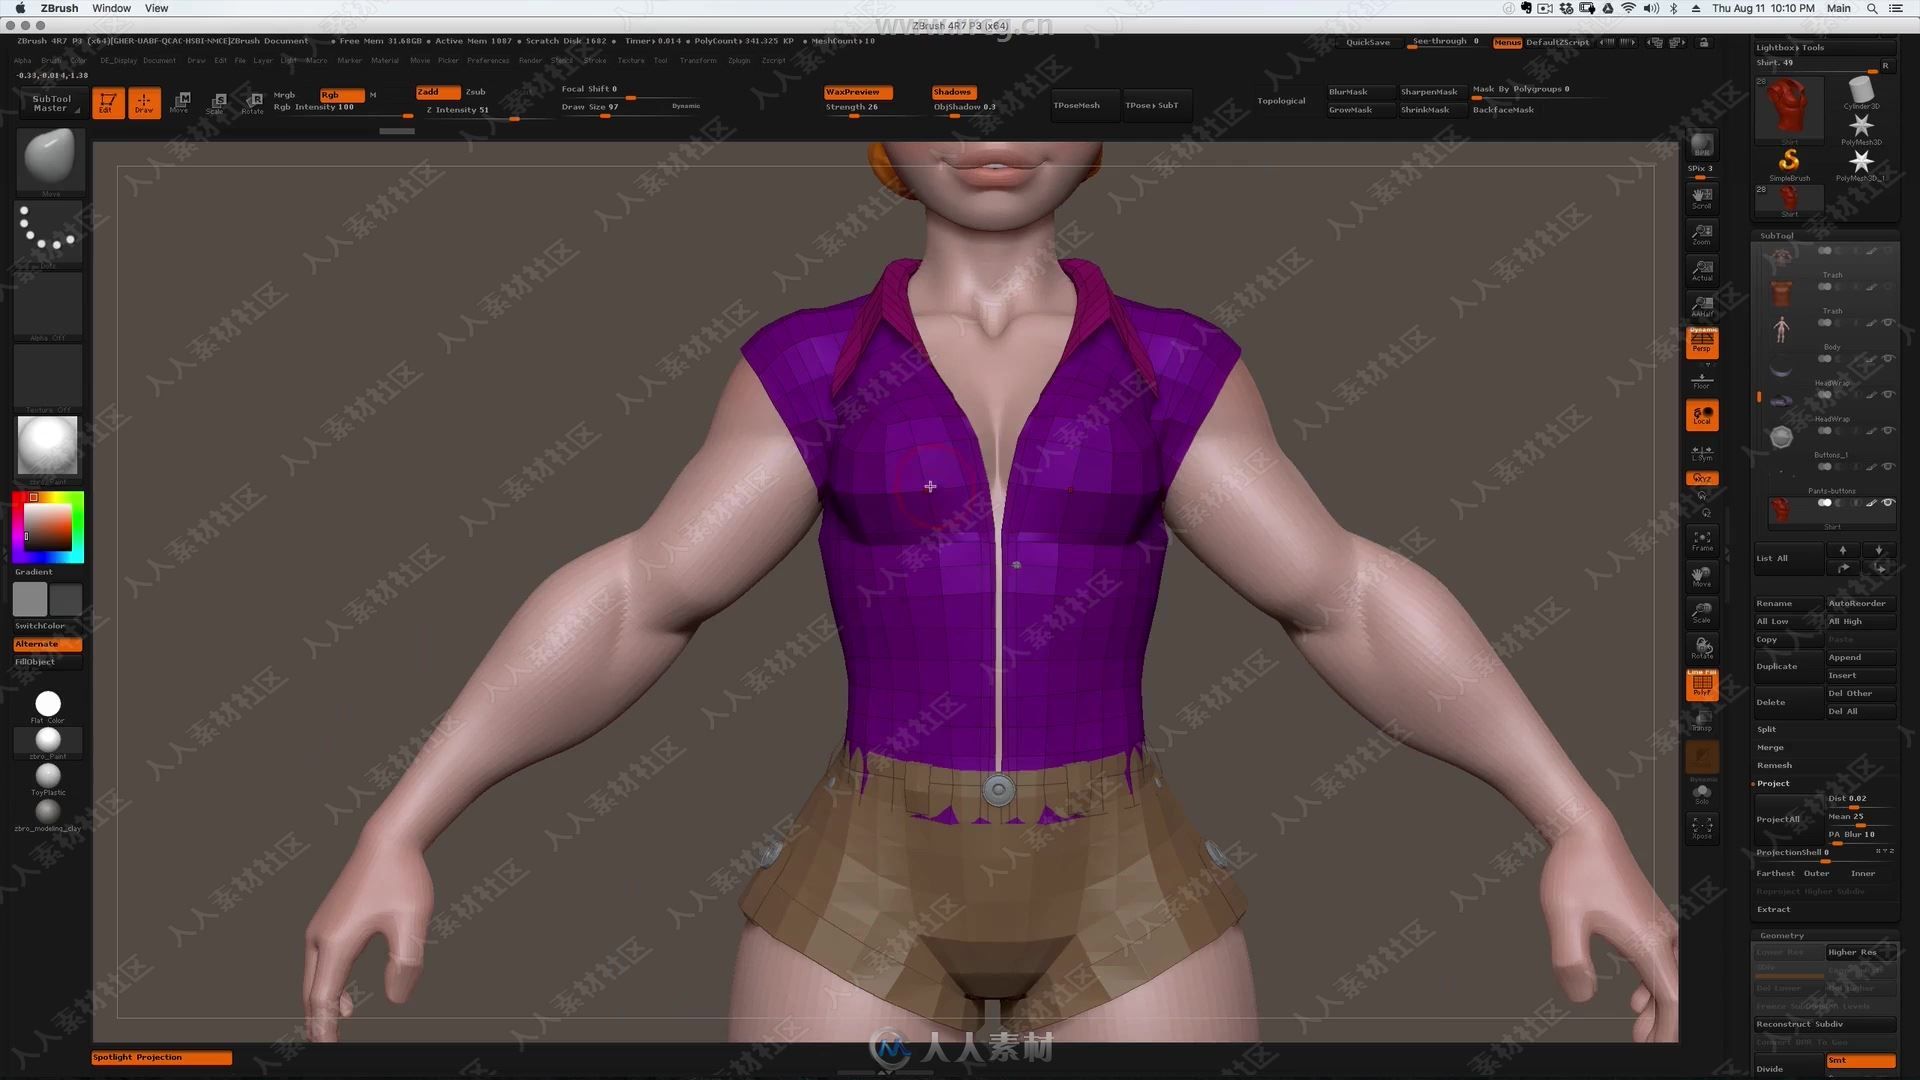1920x1080 pixels.
Task: Click the ProjectAll button
Action: tap(1788, 819)
